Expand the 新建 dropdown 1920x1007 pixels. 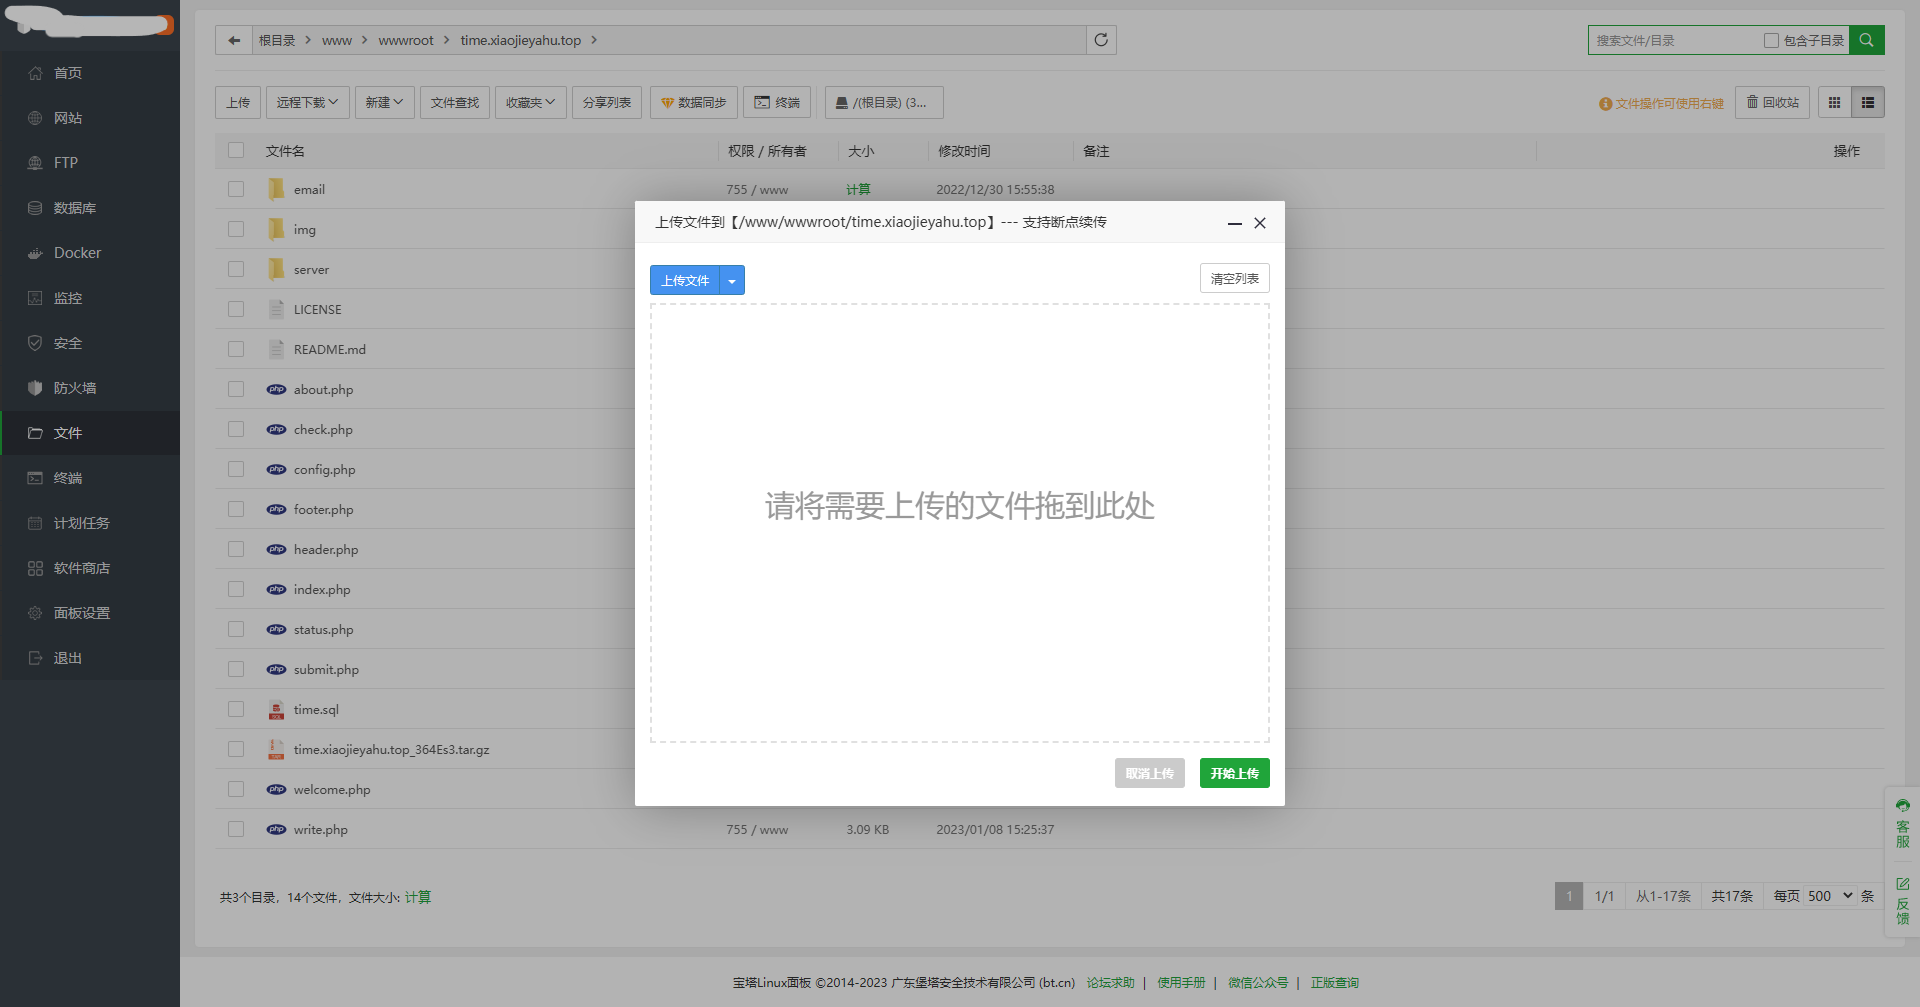click(384, 102)
